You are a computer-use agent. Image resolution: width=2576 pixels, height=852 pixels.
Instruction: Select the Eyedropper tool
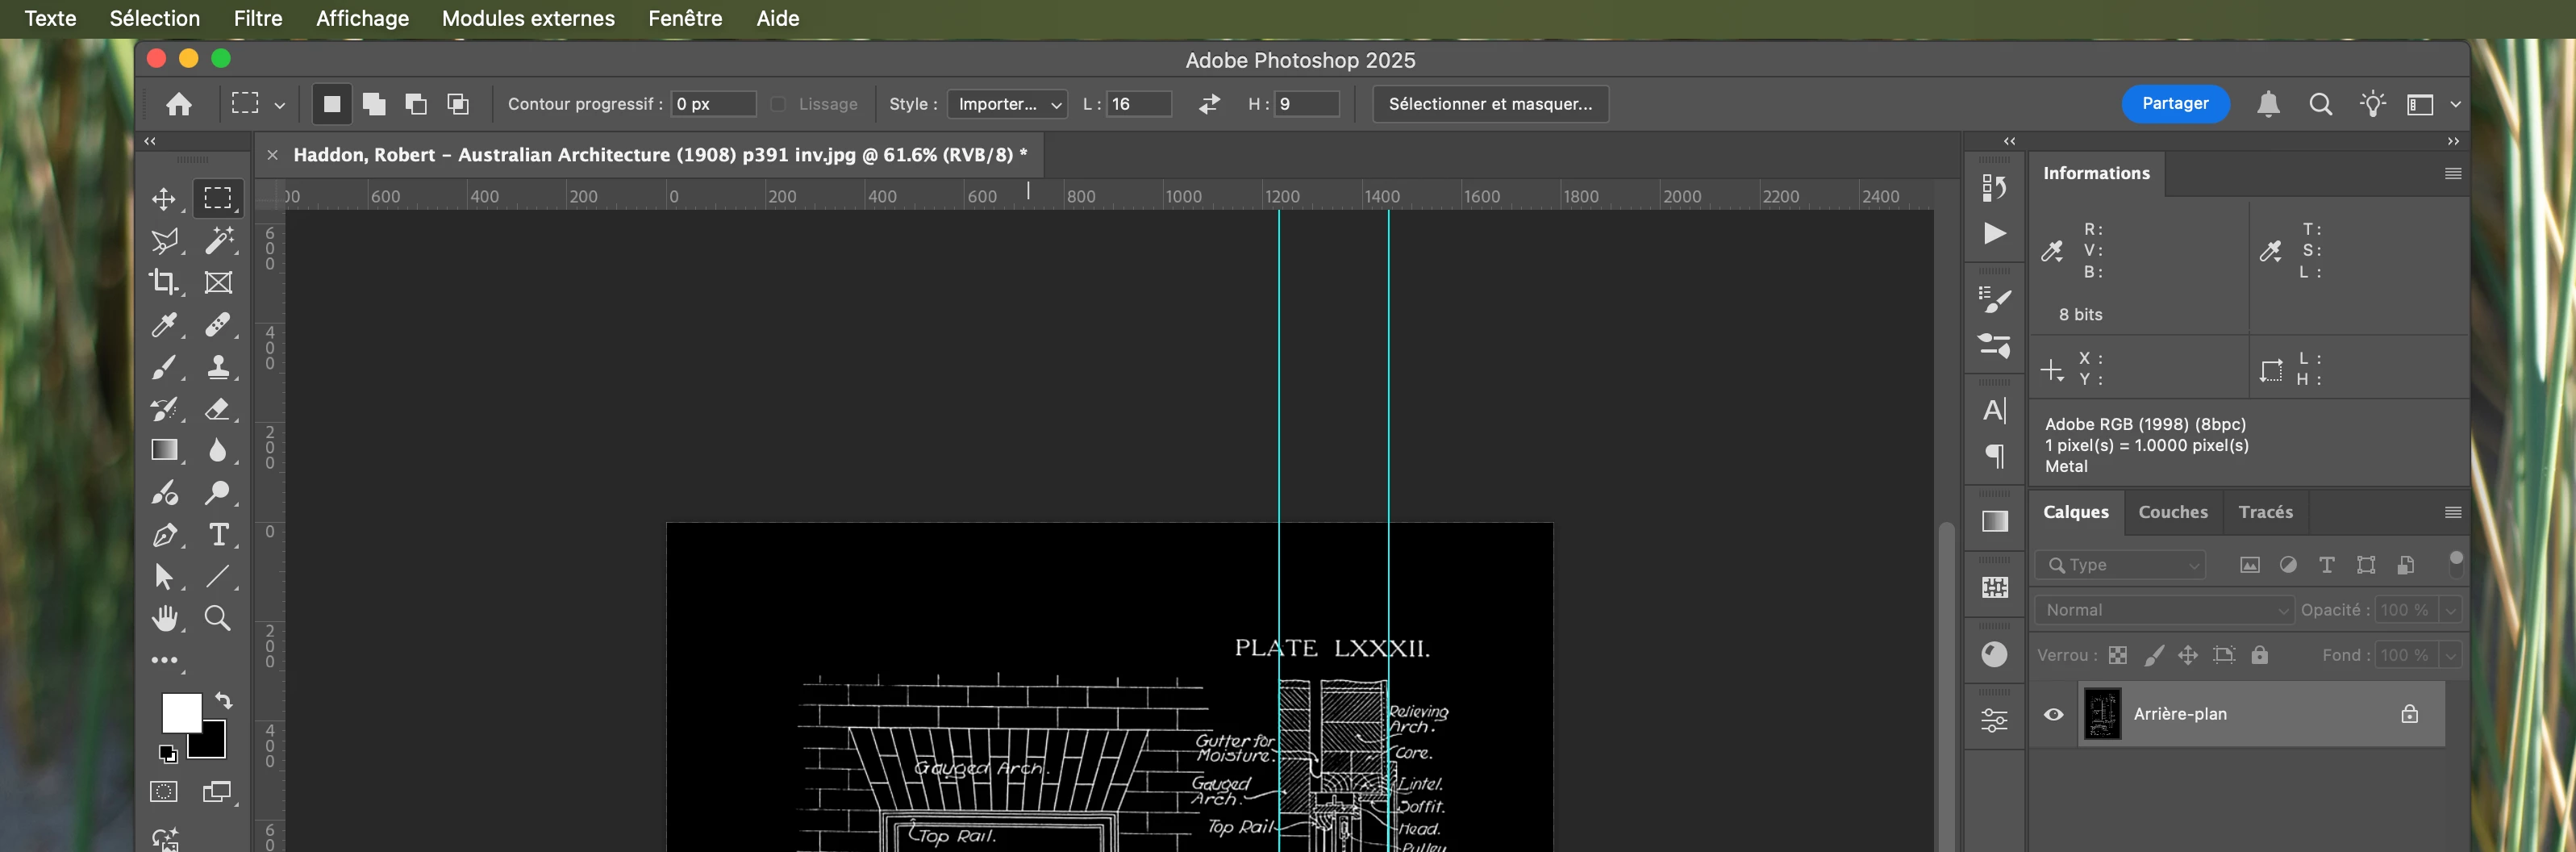[164, 325]
